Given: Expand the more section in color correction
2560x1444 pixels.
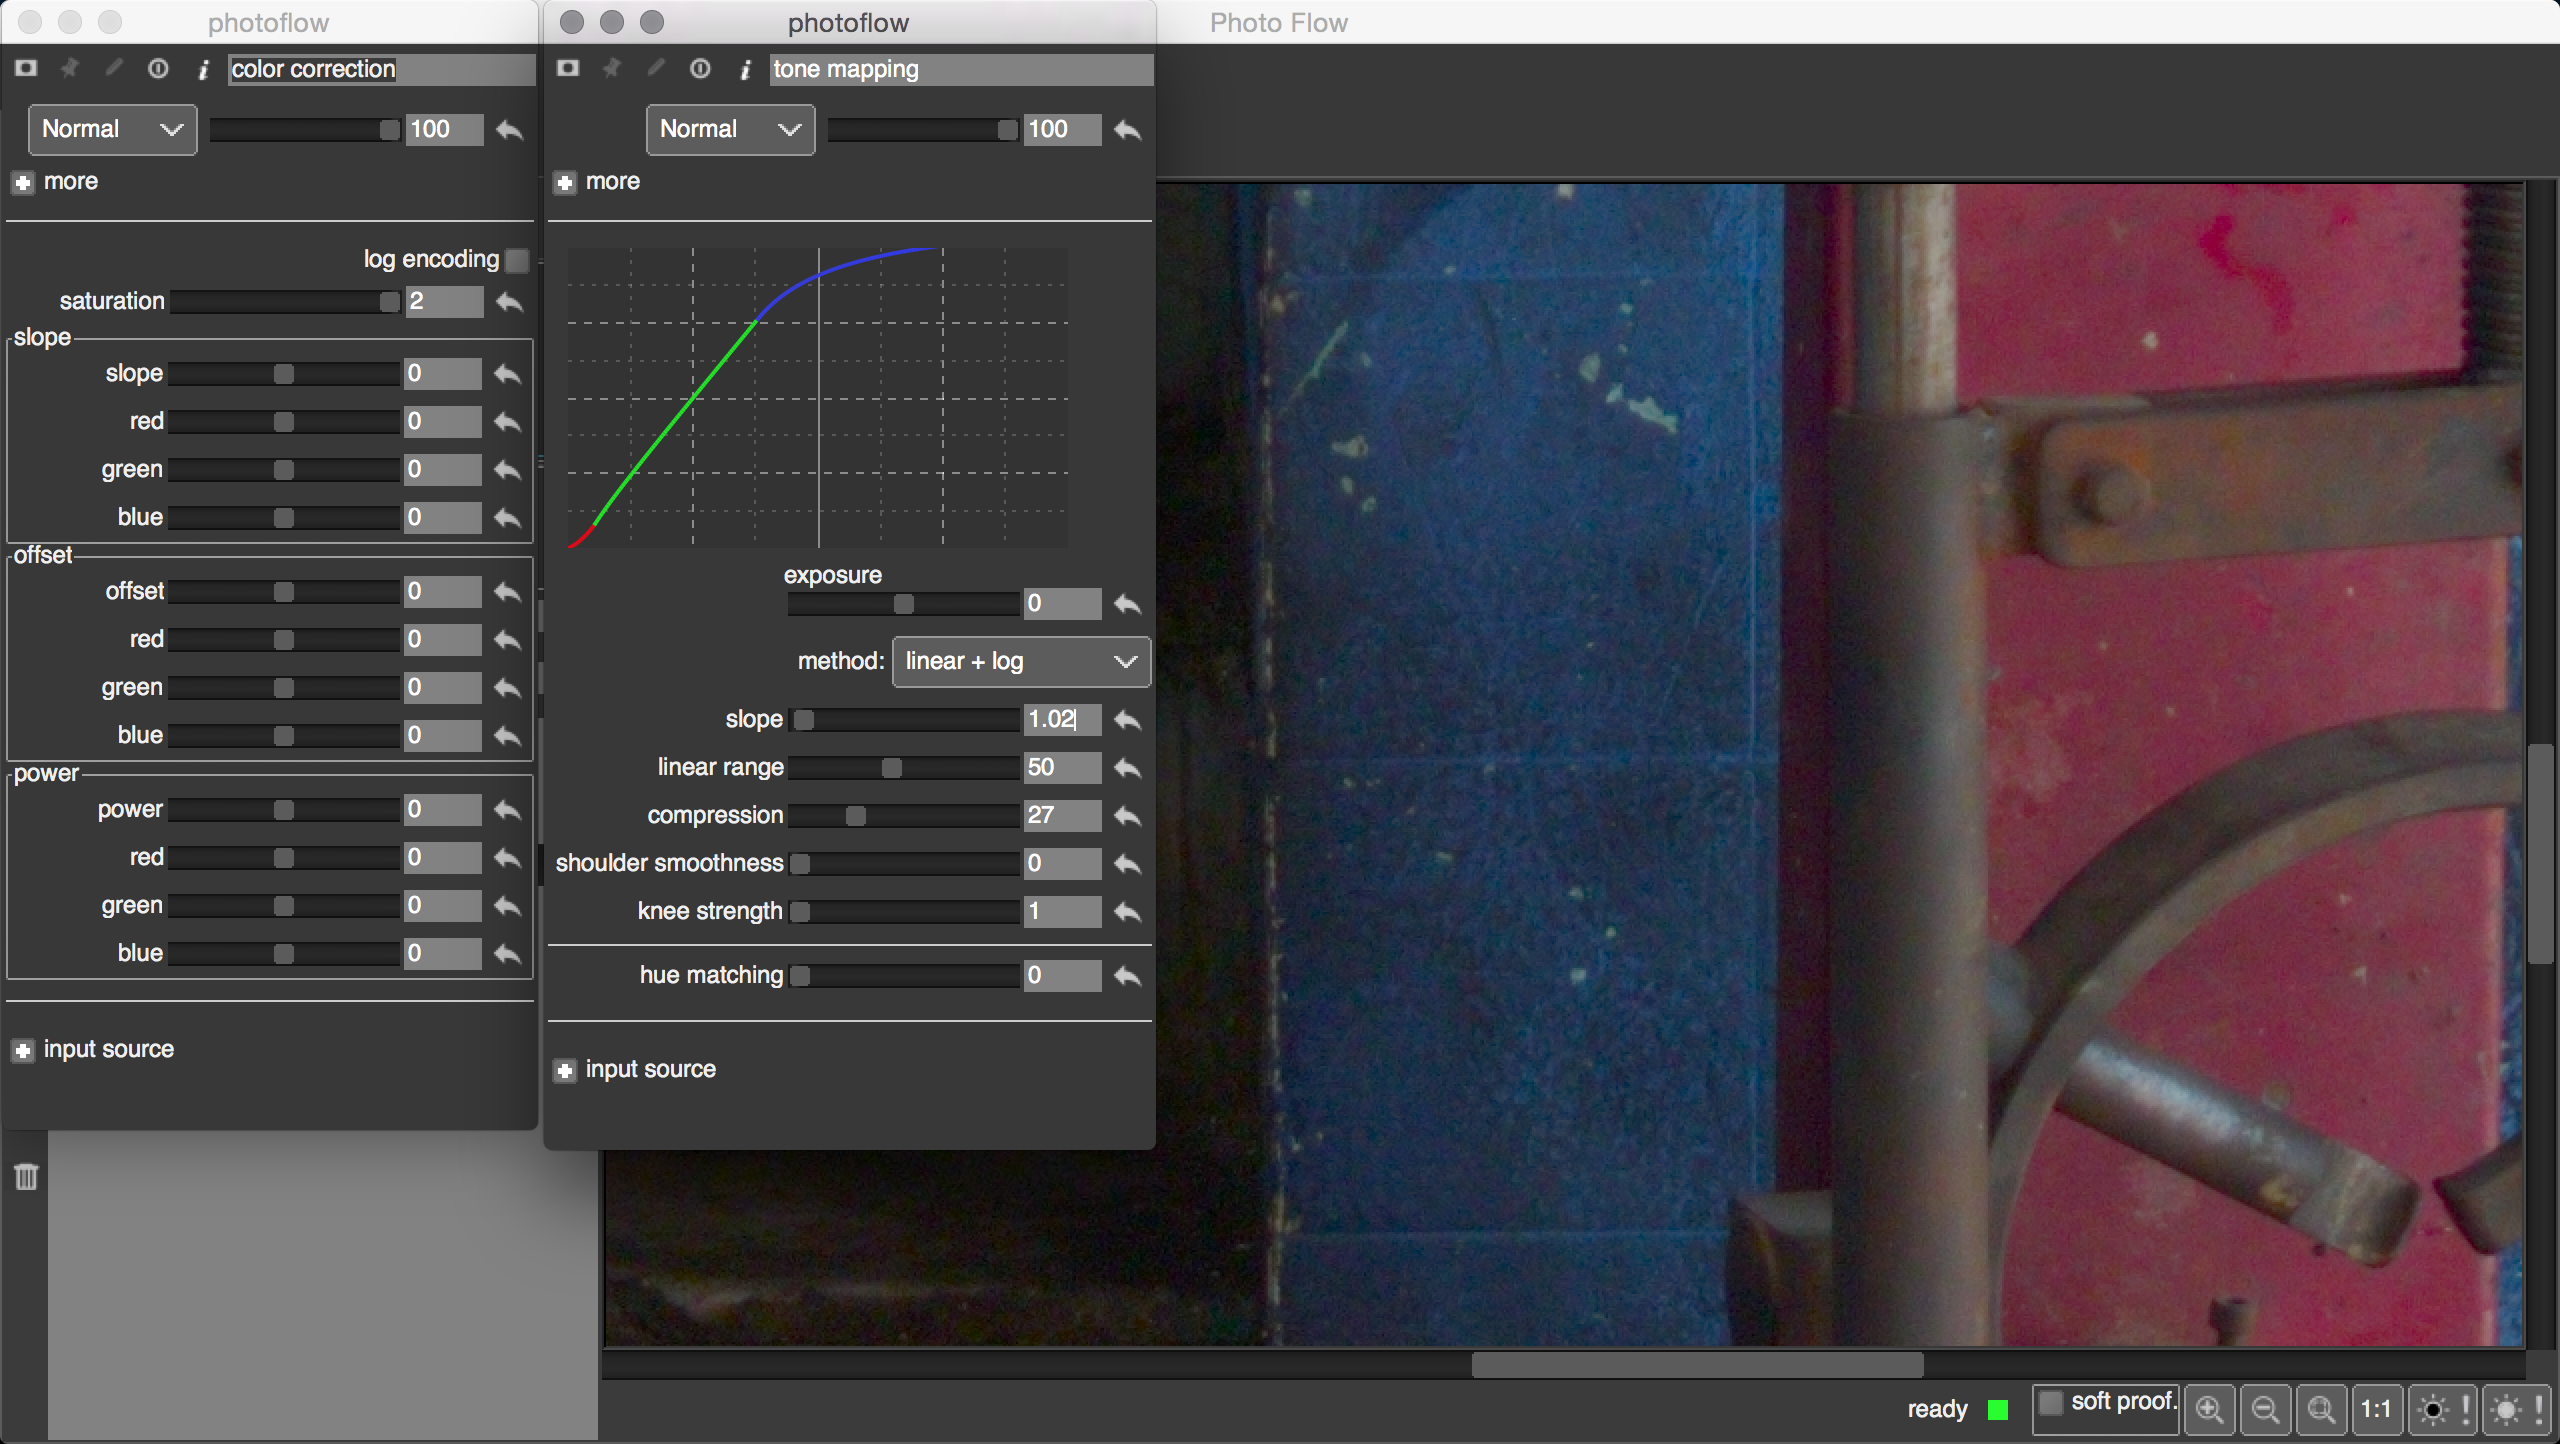Looking at the screenshot, I should coord(23,182).
